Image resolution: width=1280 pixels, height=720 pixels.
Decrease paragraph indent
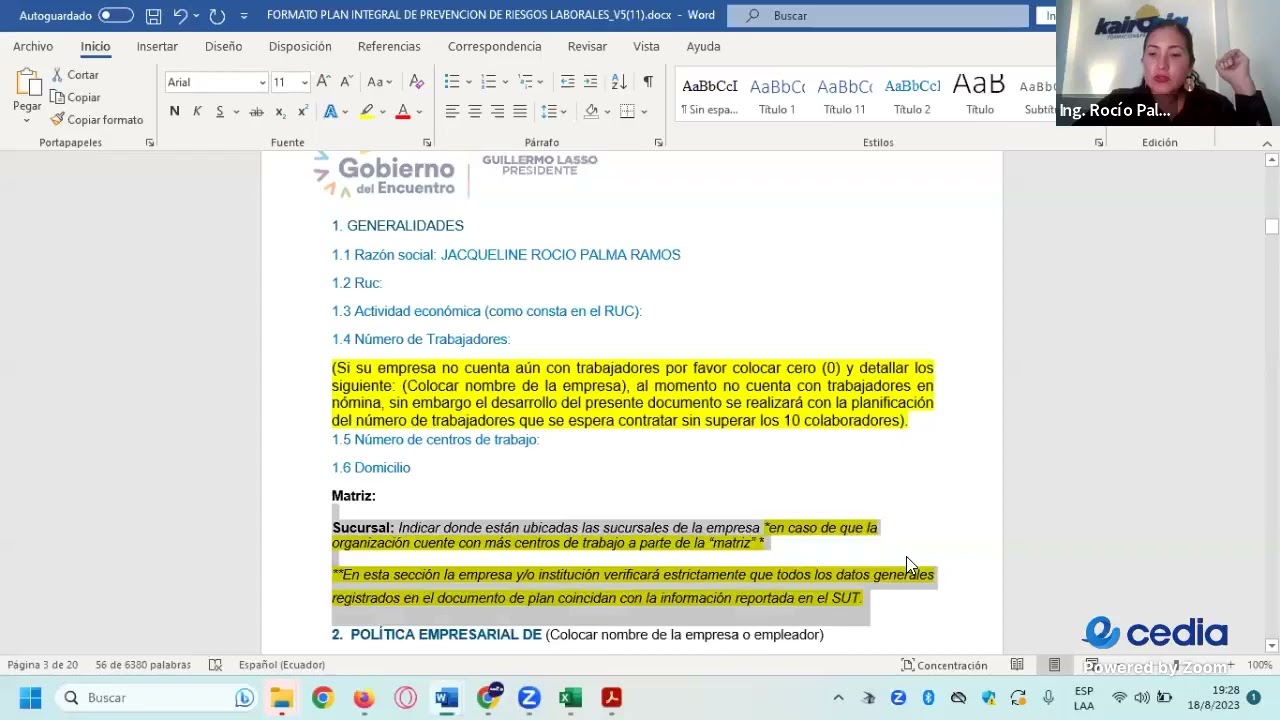[x=567, y=82]
